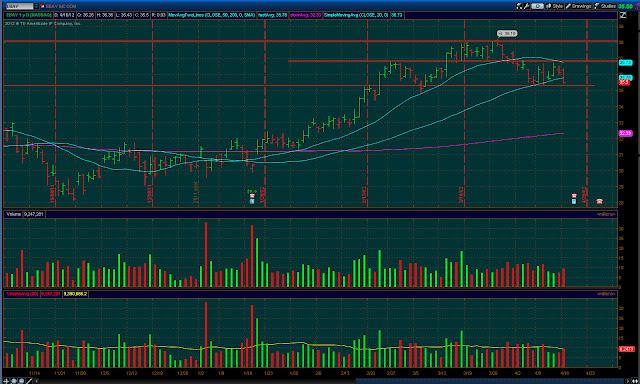Click the green last price in toolbar

click(x=625, y=6)
